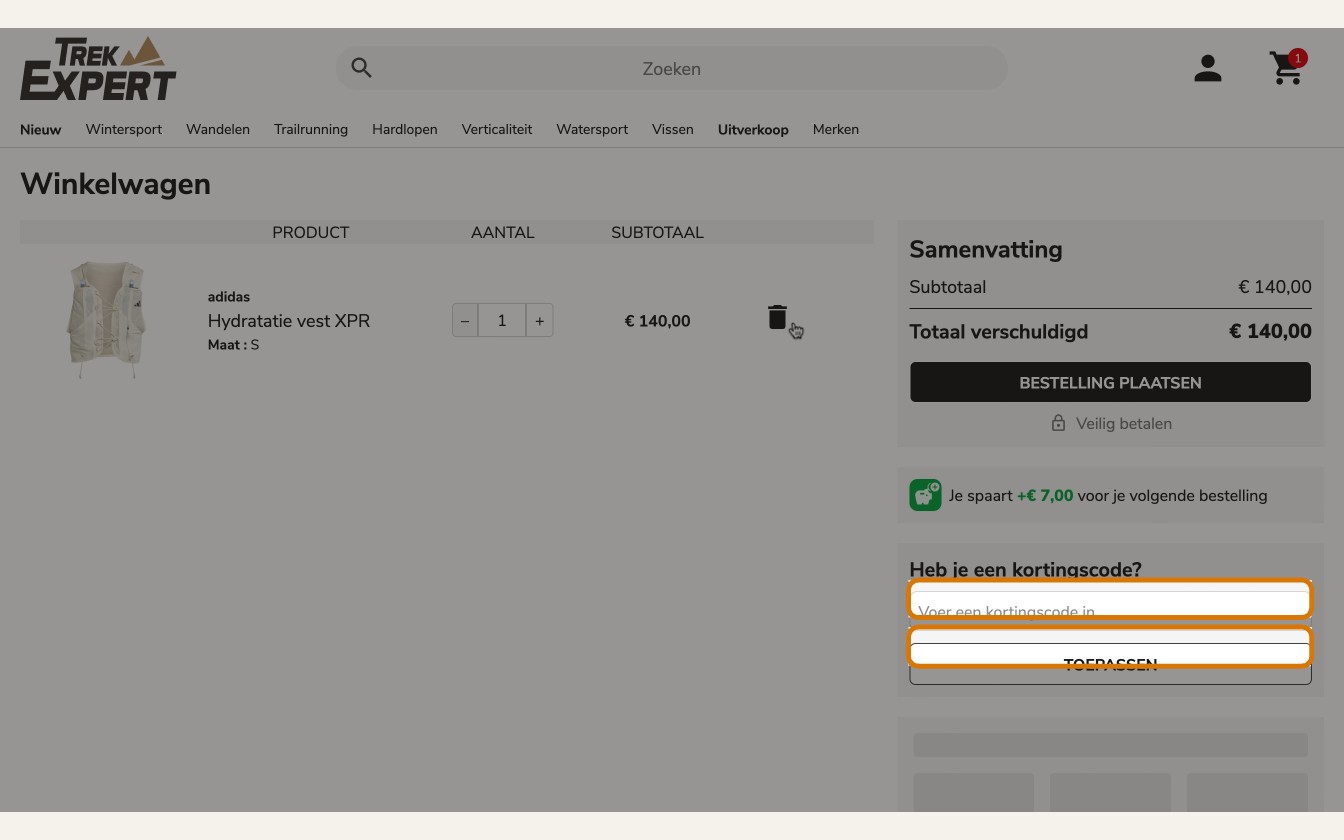Click the adidas brand name

pyautogui.click(x=229, y=296)
